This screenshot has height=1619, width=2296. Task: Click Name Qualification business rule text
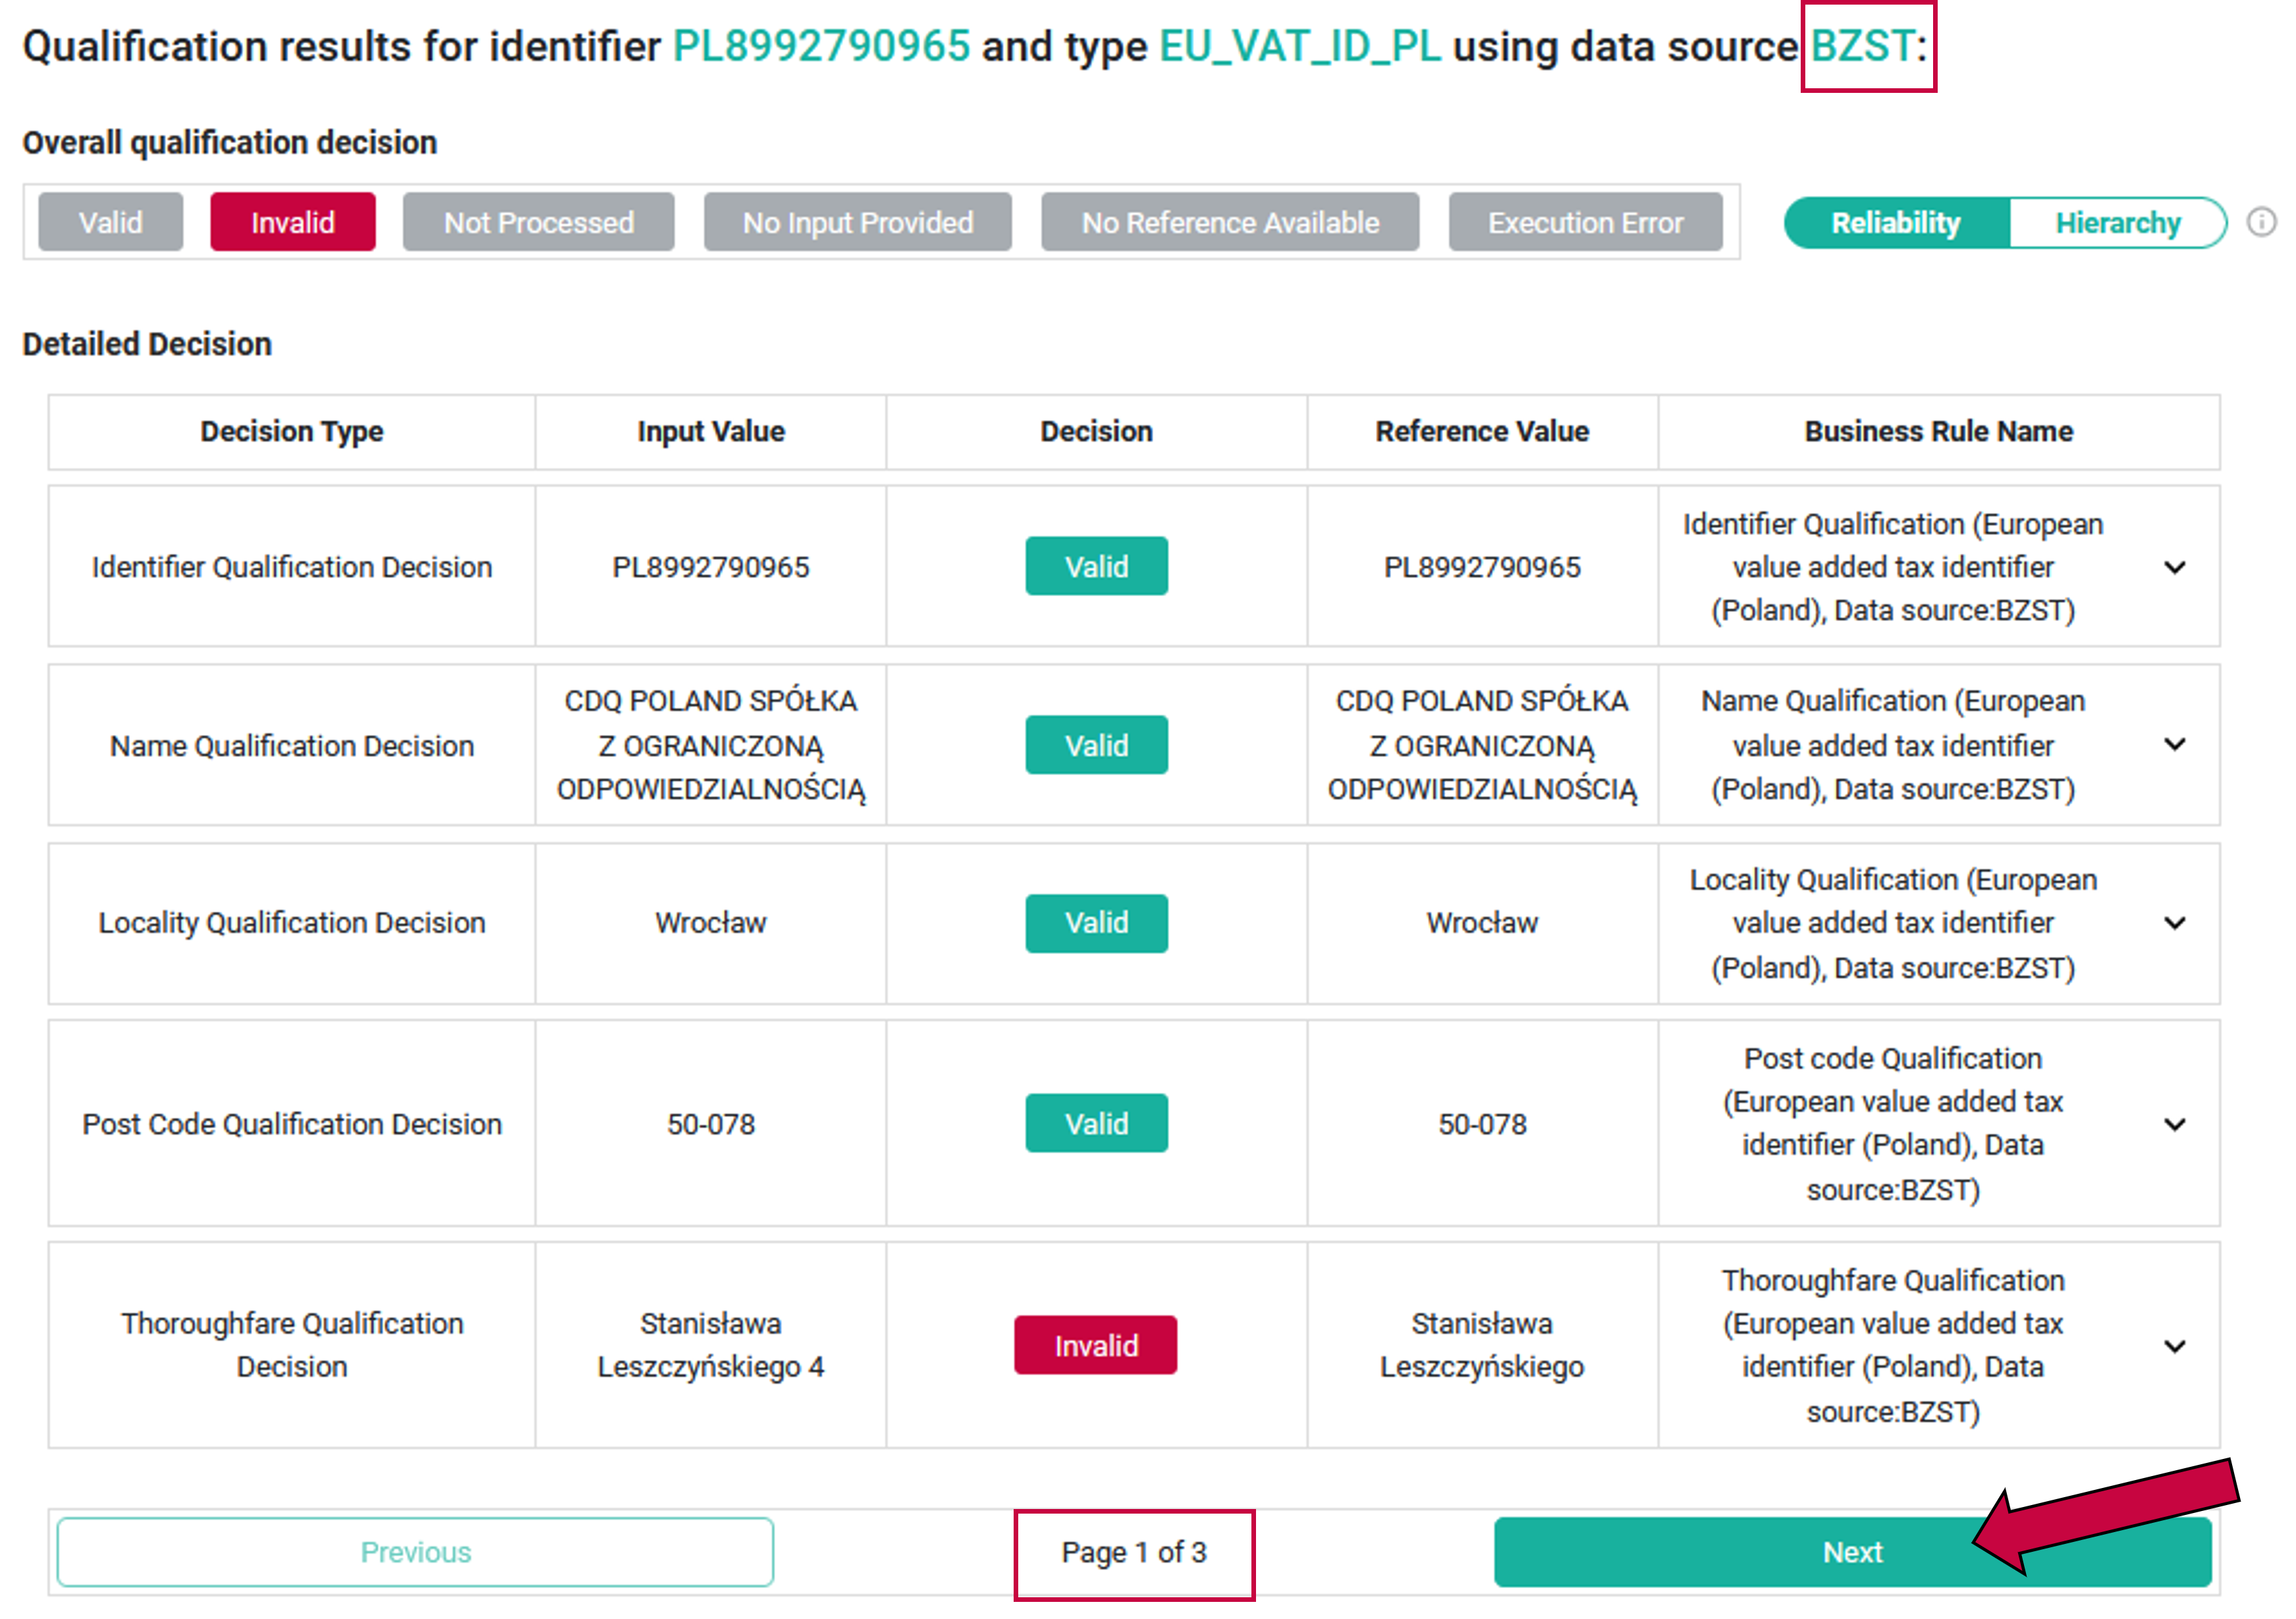point(1893,745)
